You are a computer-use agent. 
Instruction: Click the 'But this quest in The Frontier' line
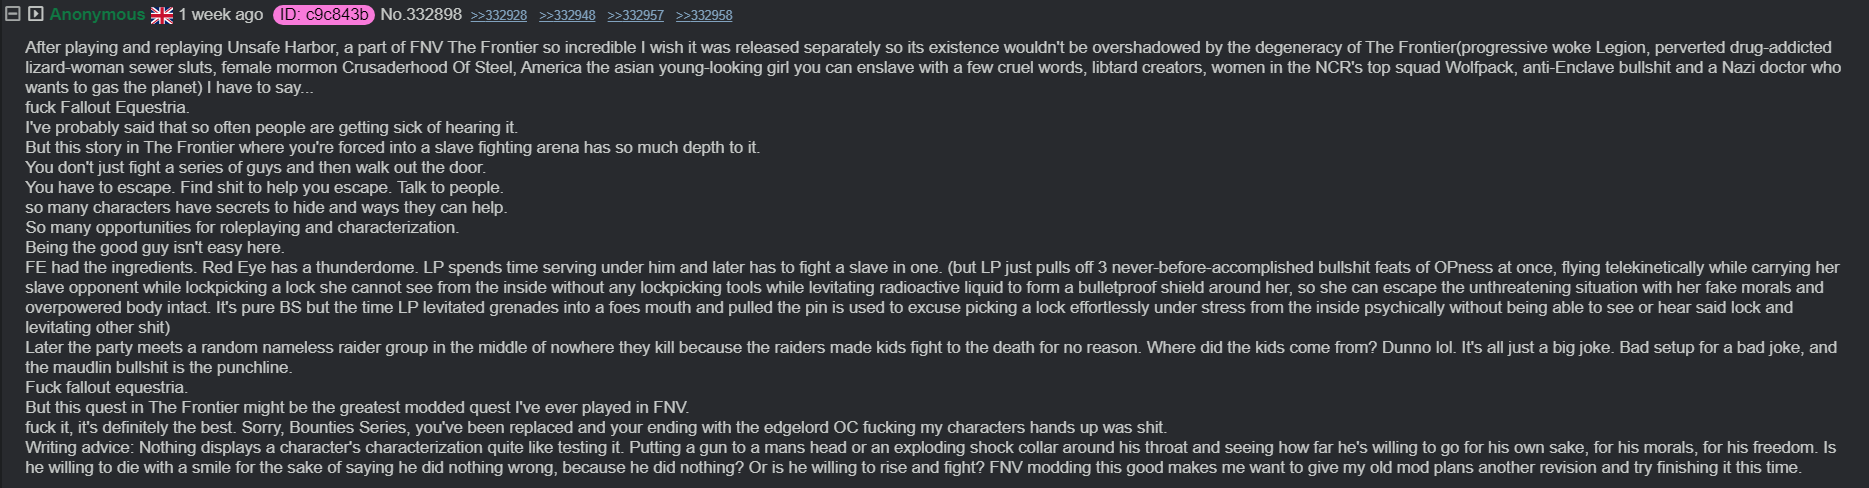[x=357, y=407]
